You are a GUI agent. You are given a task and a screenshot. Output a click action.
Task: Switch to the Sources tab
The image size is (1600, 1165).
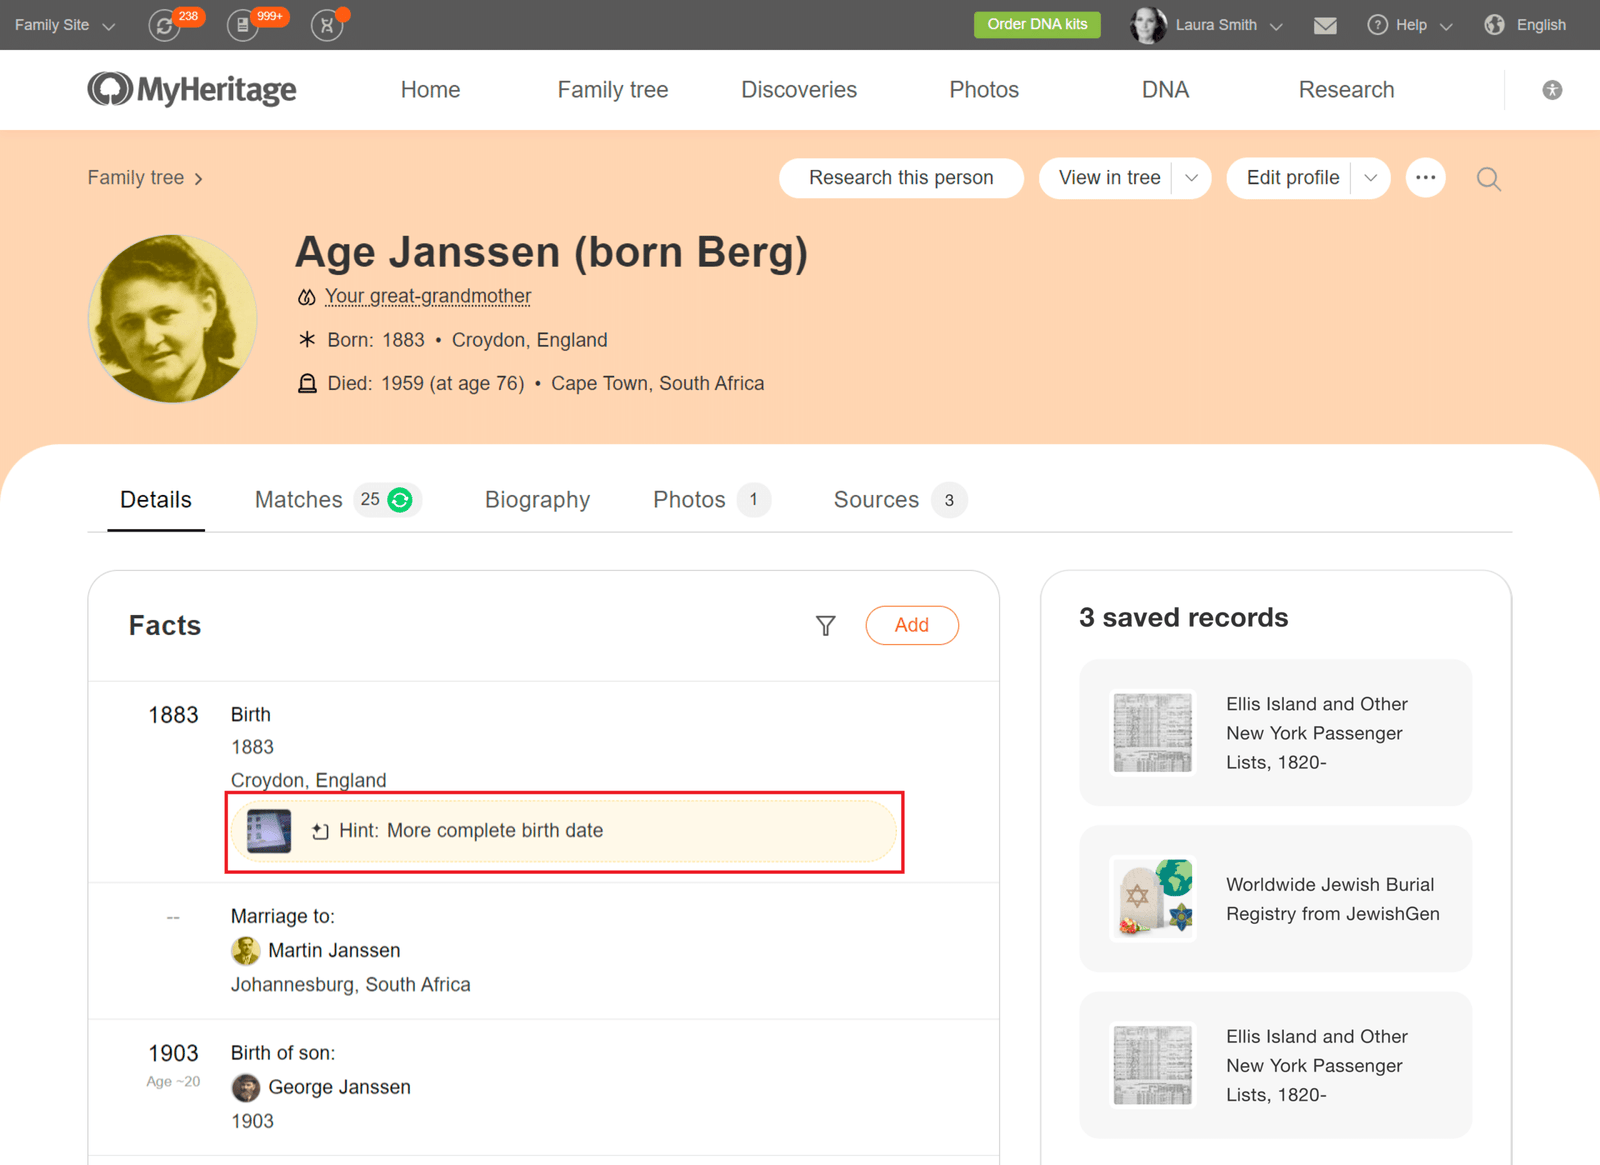876,500
